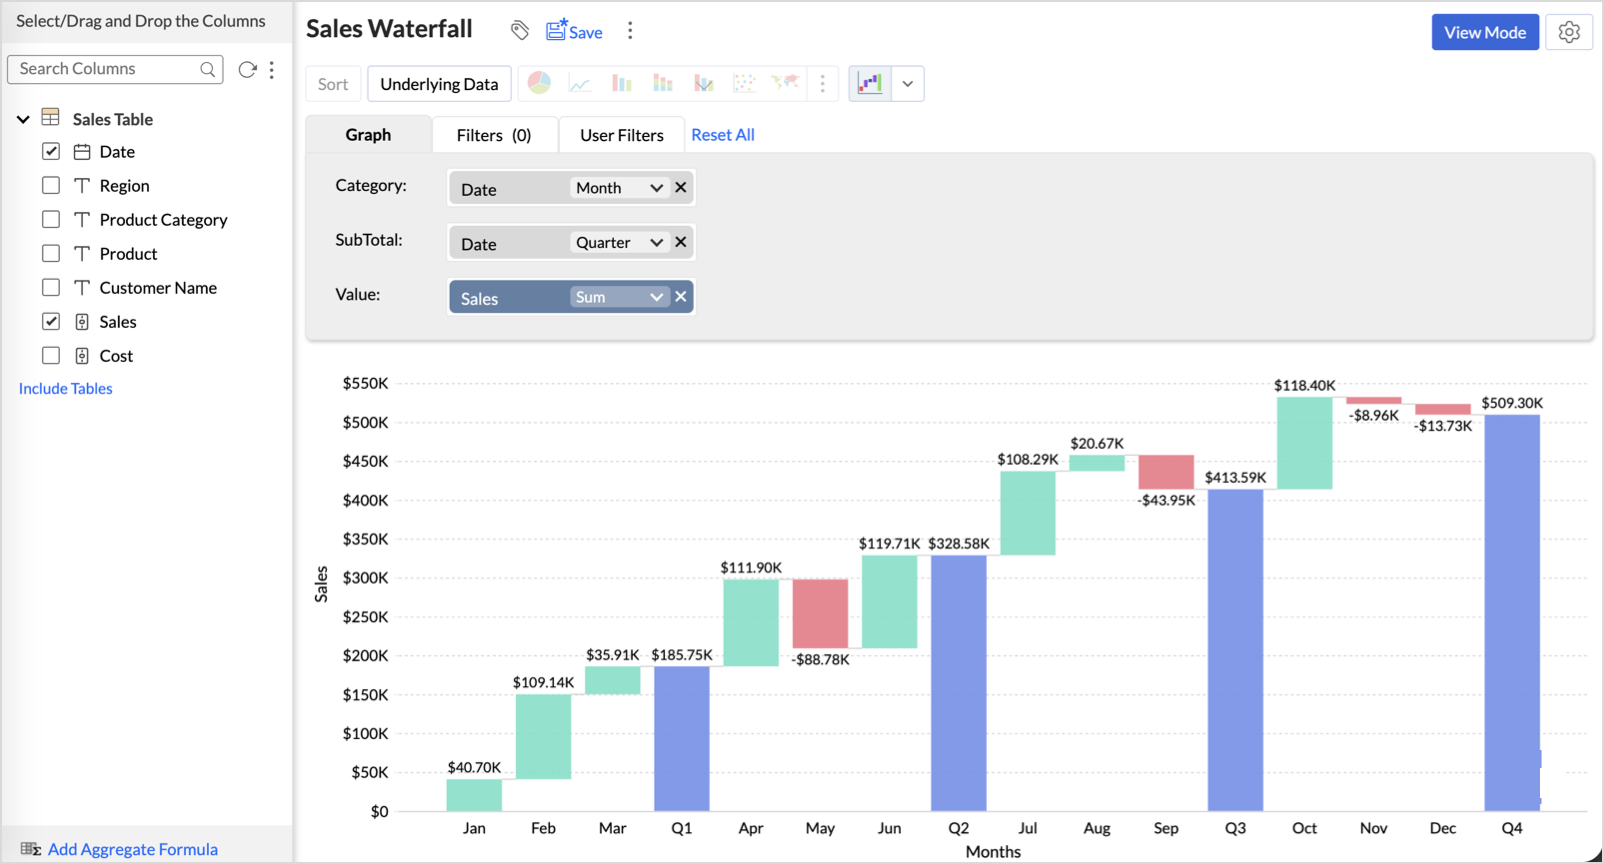Select the pie chart type icon

pos(539,83)
